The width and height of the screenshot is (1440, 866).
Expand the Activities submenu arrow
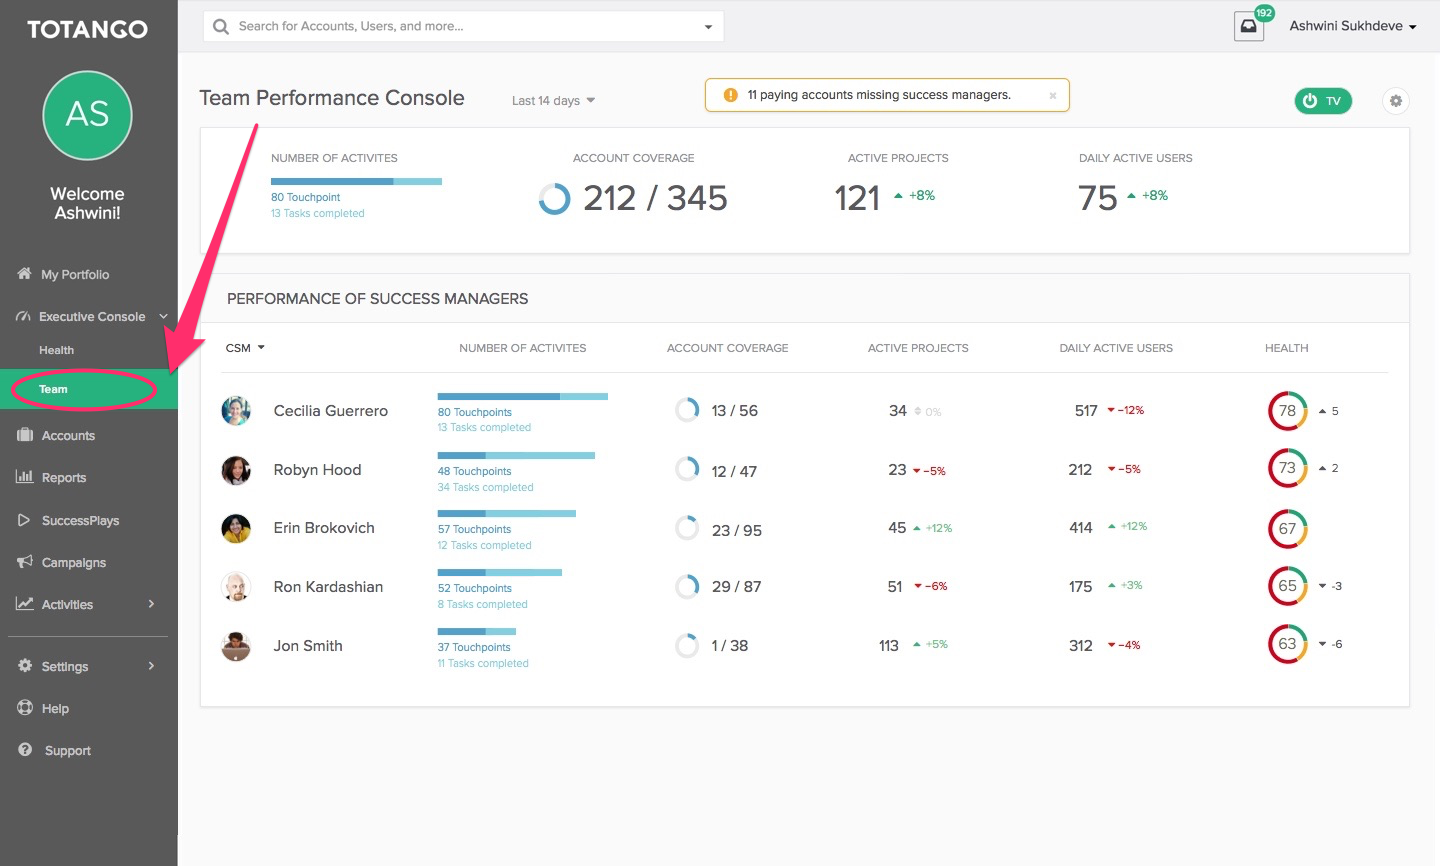tap(151, 604)
